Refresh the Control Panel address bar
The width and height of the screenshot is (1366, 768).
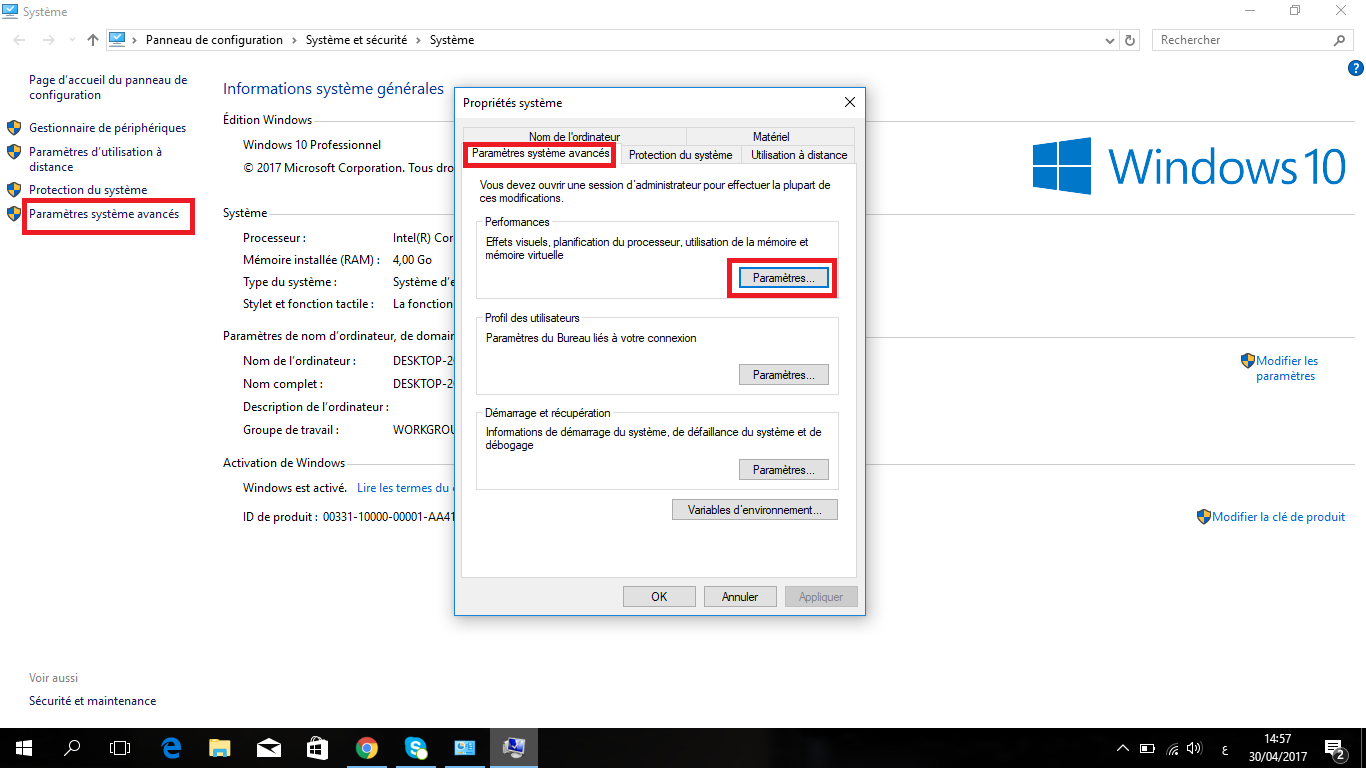1131,40
